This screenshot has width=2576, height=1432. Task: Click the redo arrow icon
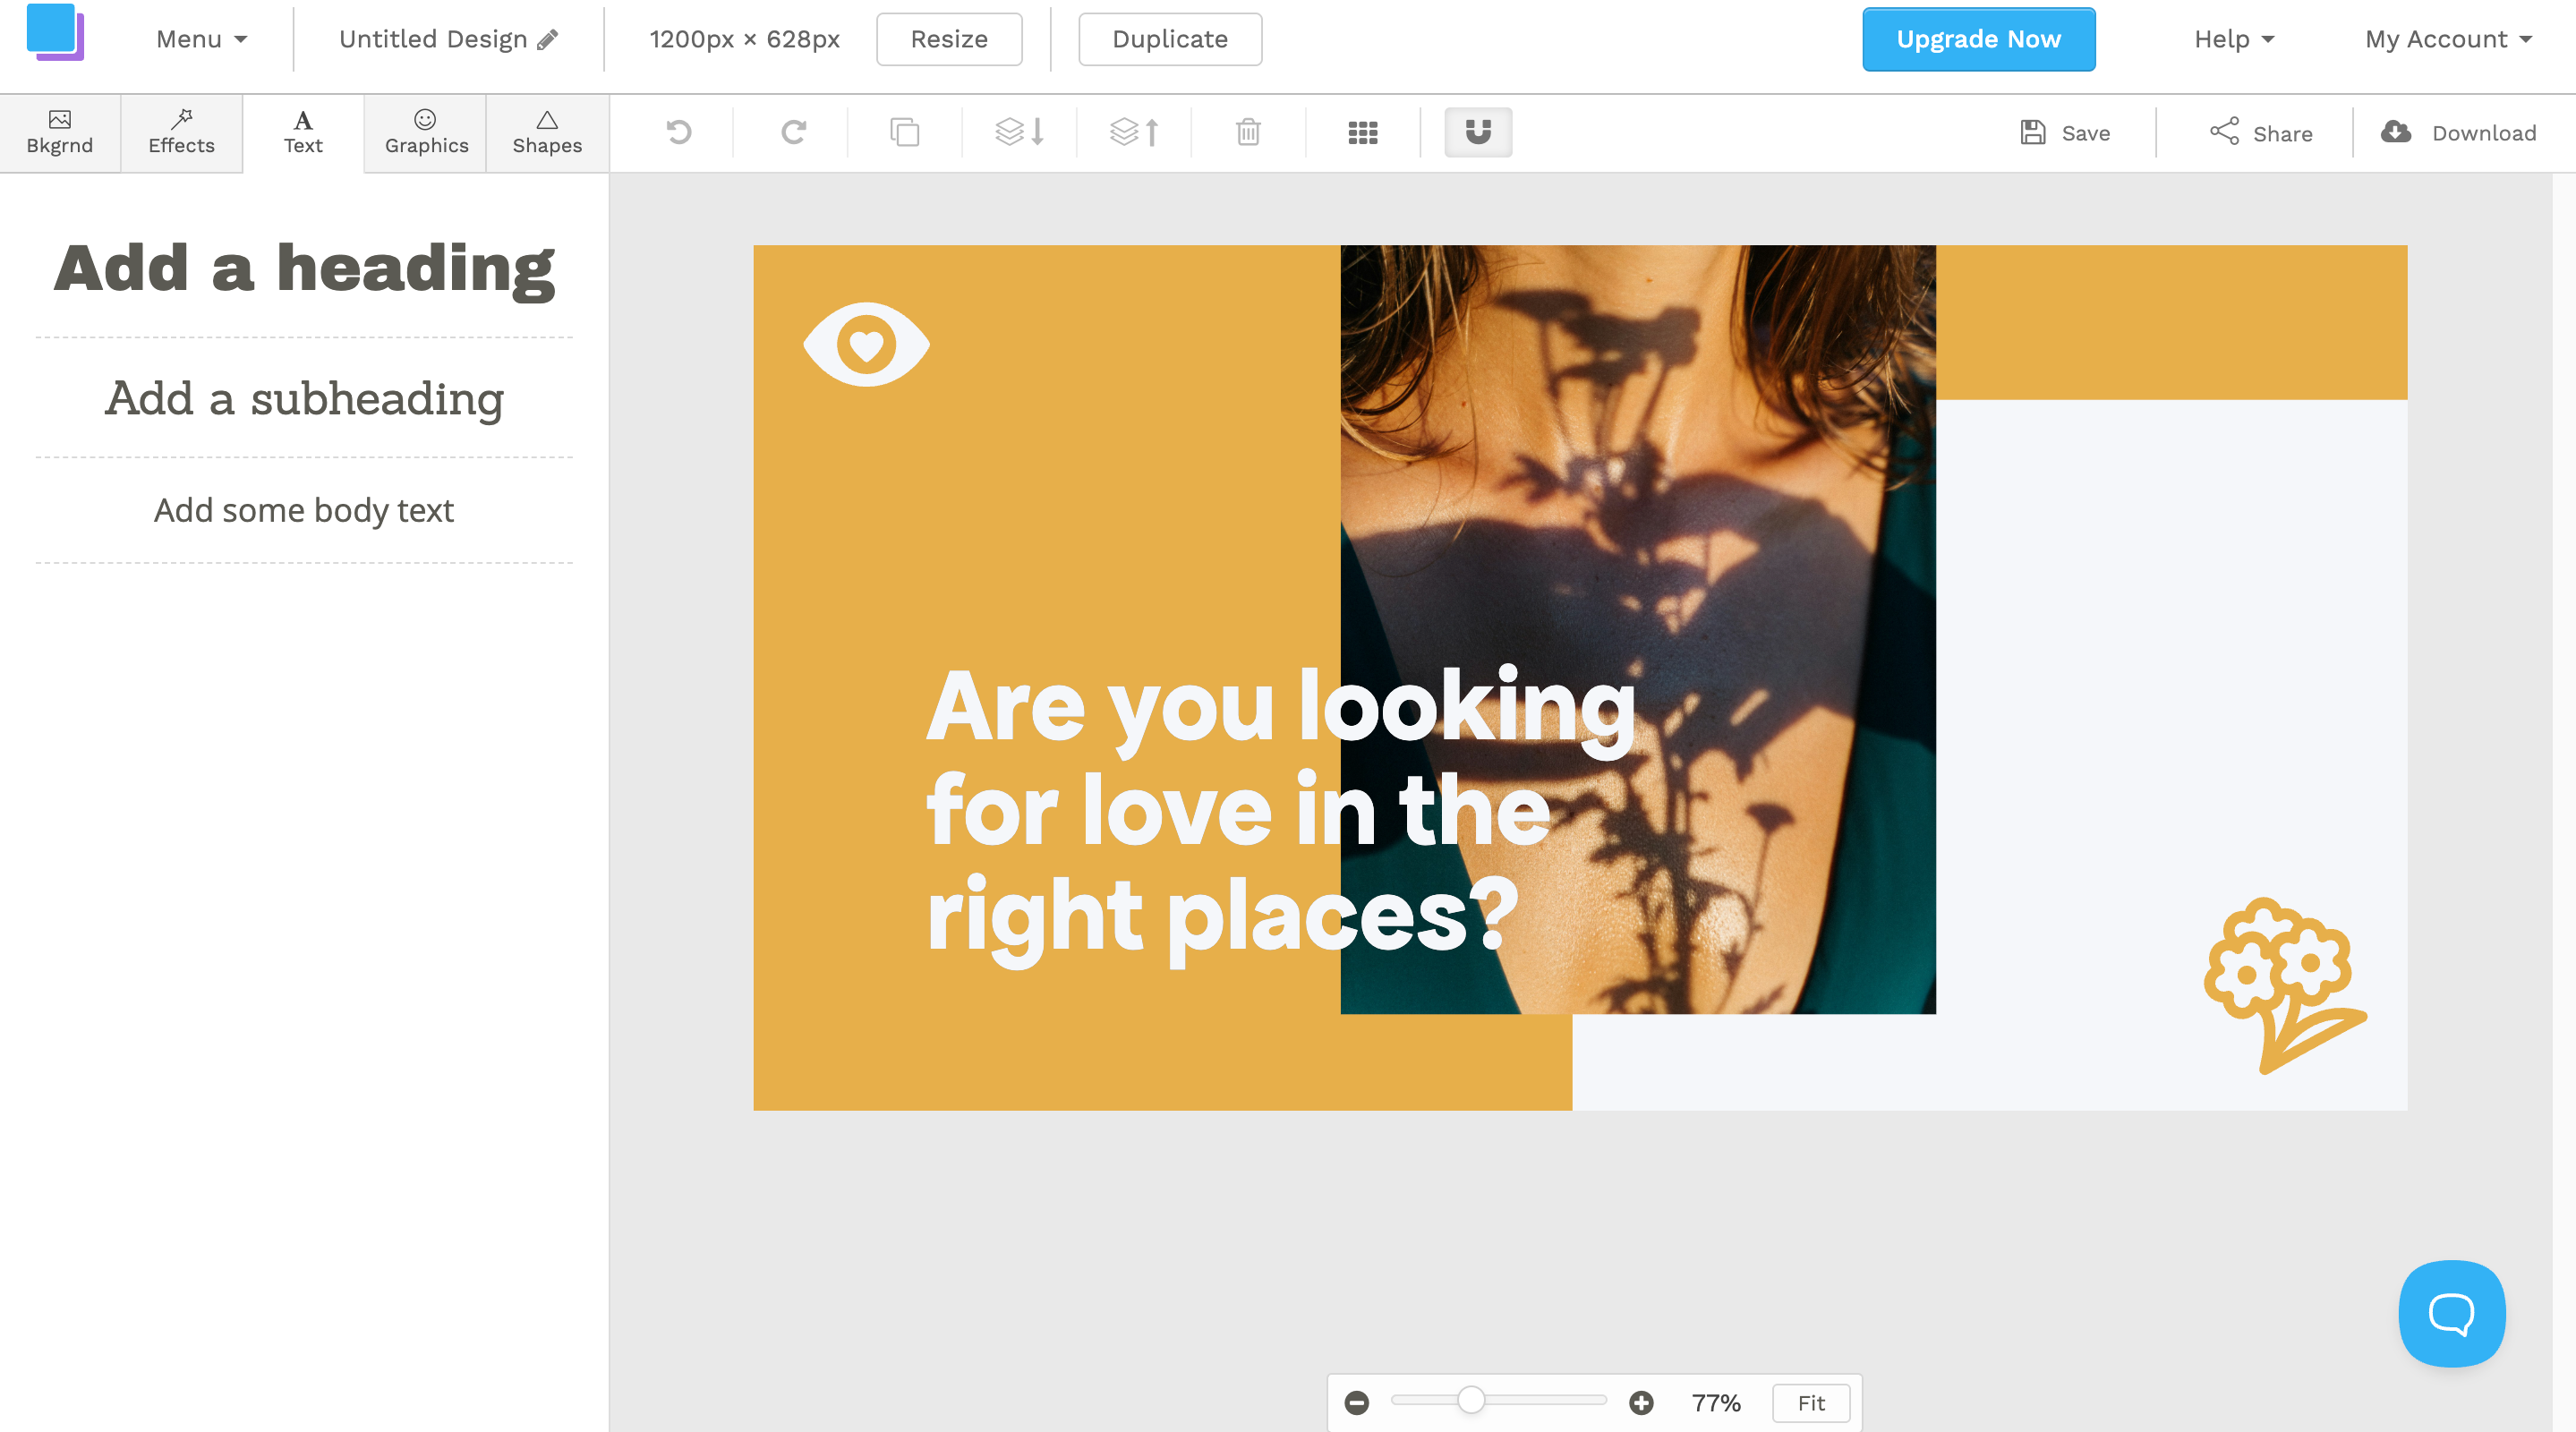(794, 132)
